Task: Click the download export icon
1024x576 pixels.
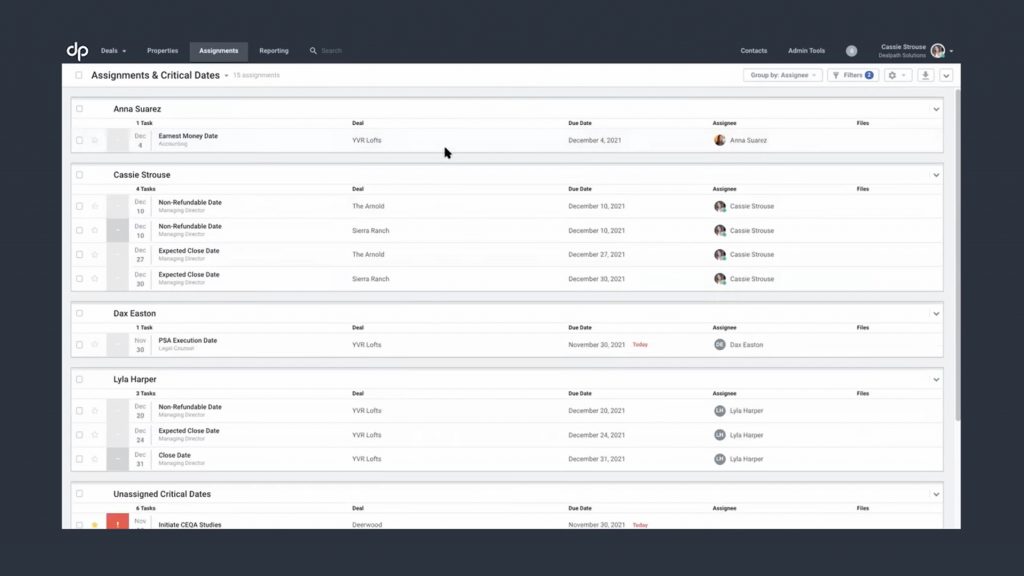Action: (925, 76)
